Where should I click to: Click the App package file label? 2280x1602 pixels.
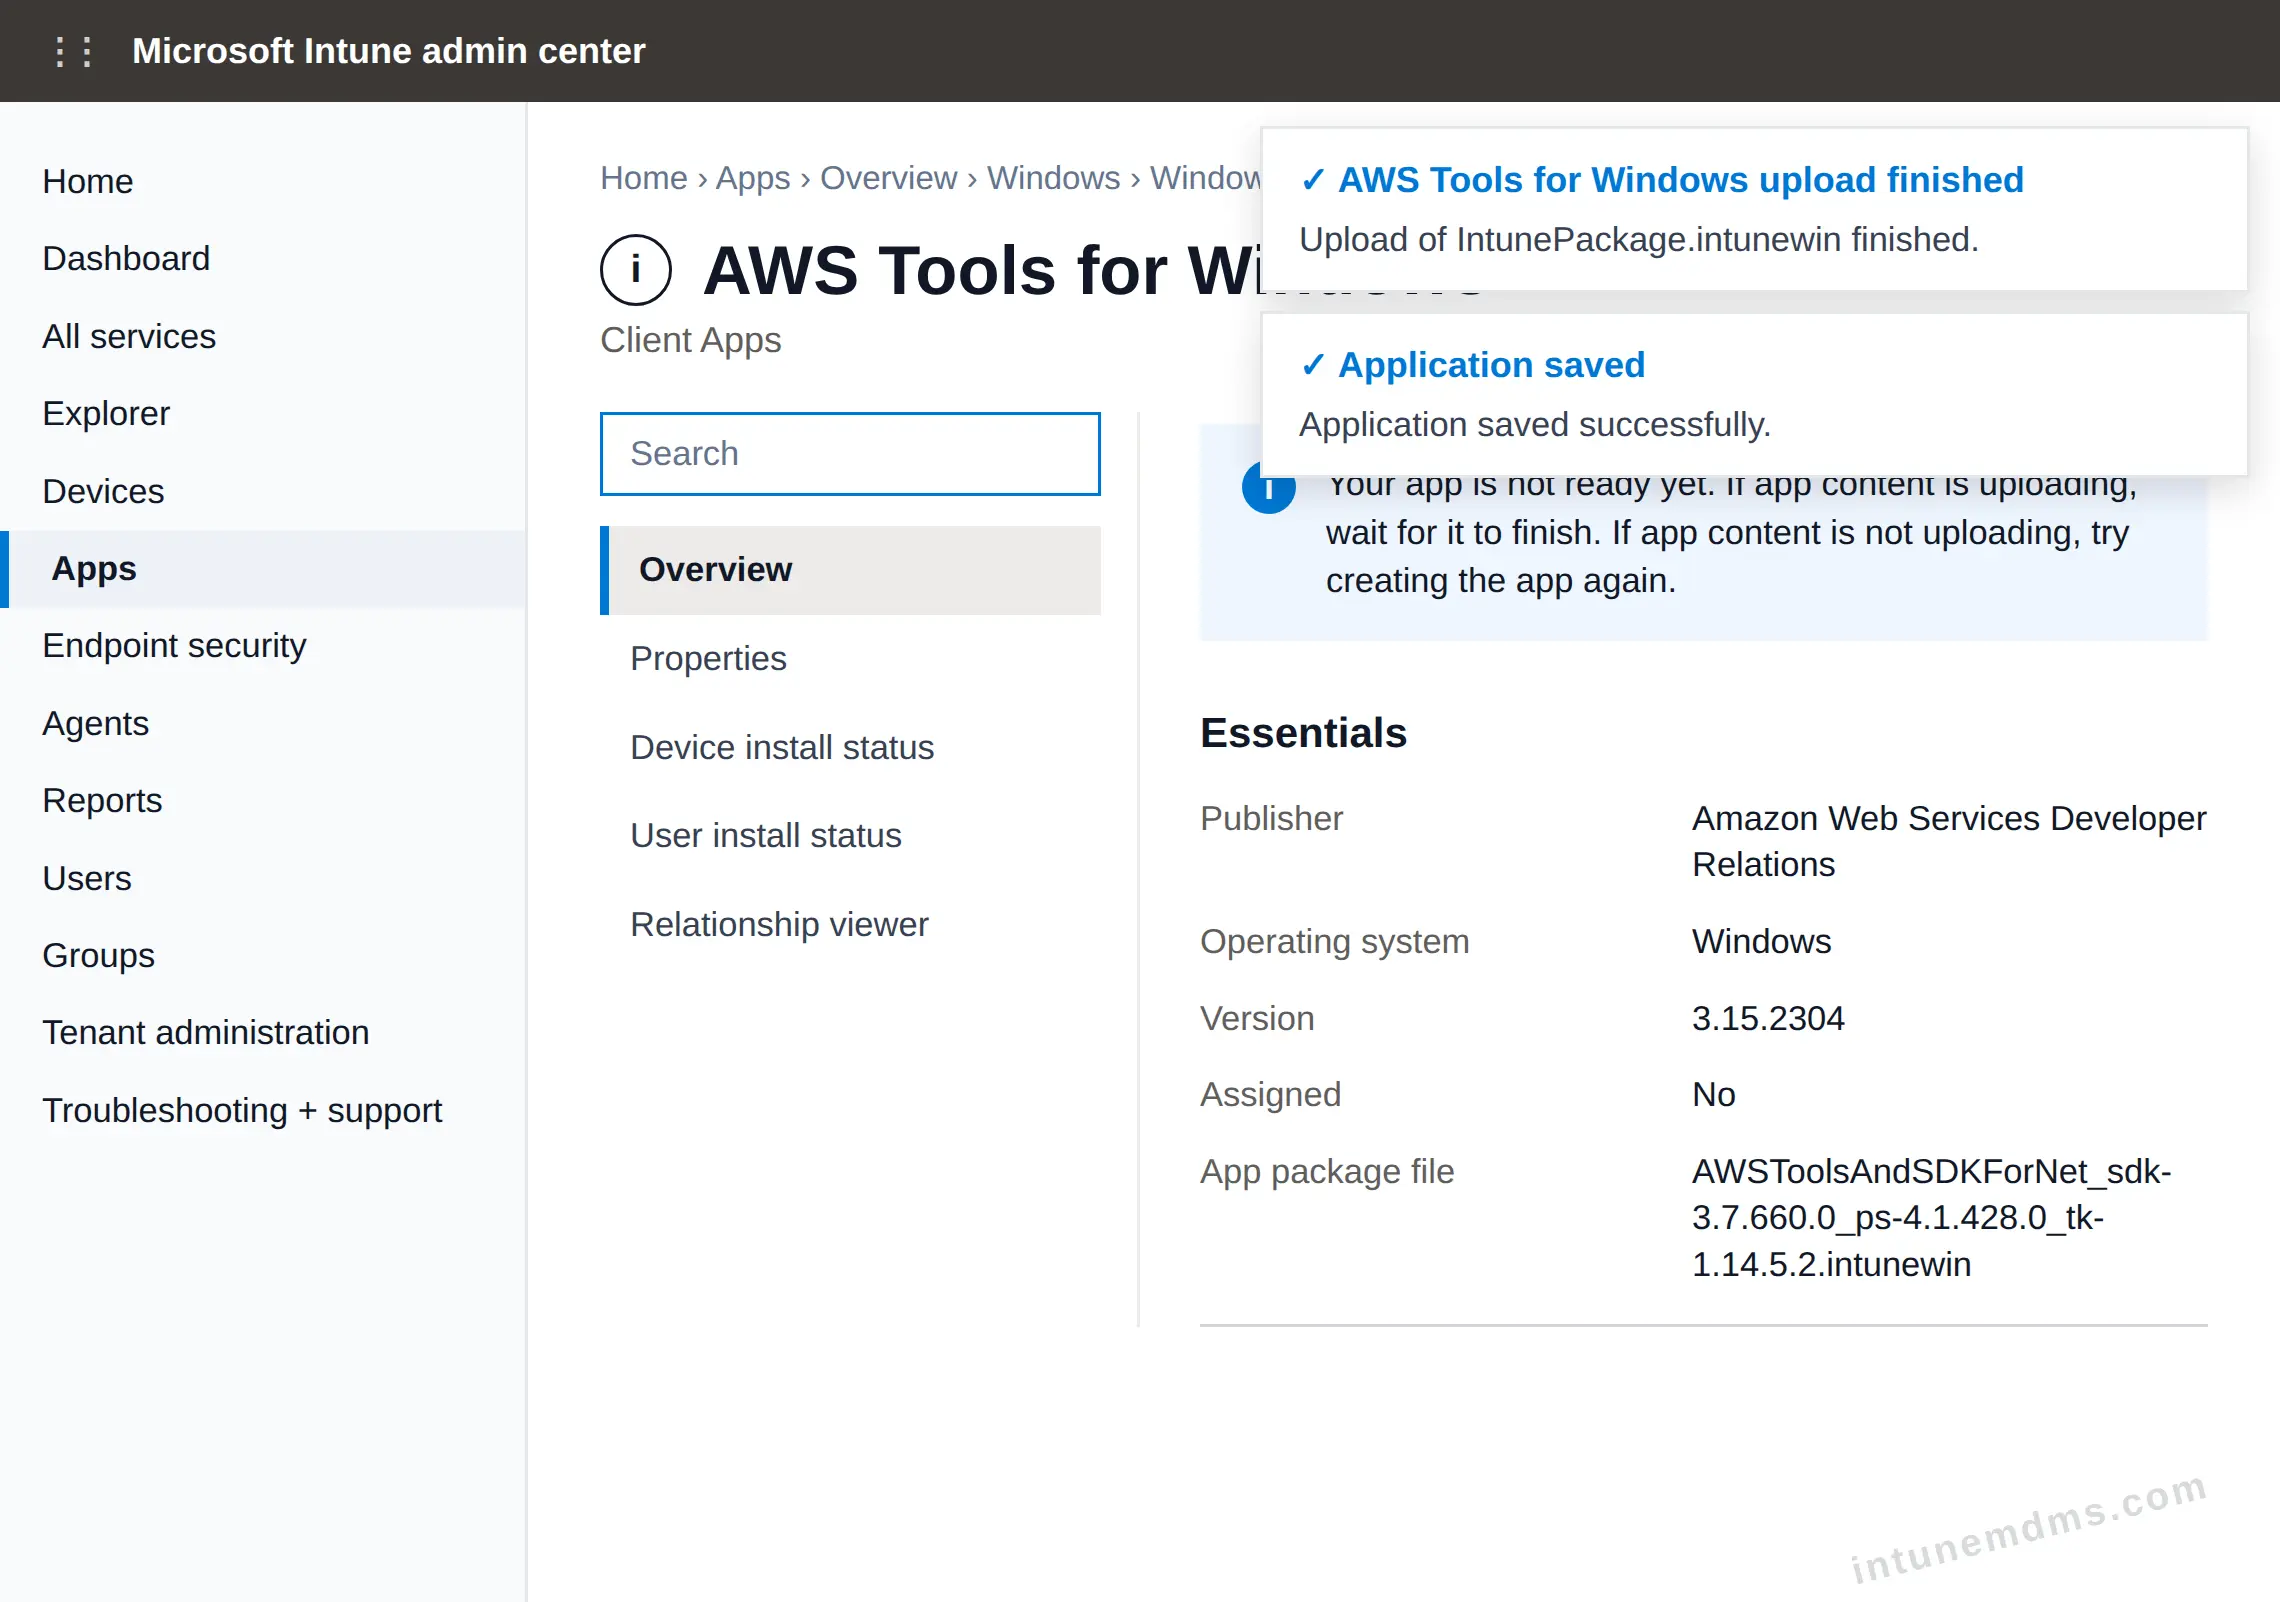tap(1327, 1171)
